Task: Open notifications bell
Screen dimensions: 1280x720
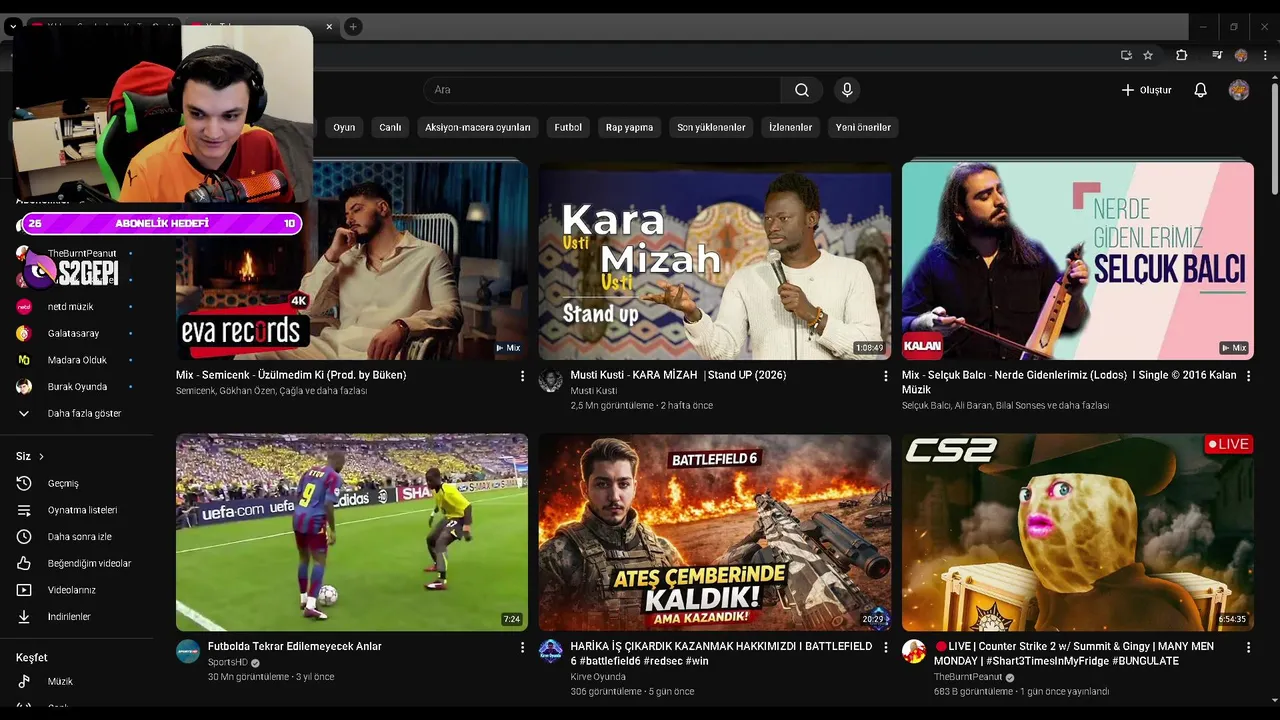Action: pyautogui.click(x=1200, y=90)
